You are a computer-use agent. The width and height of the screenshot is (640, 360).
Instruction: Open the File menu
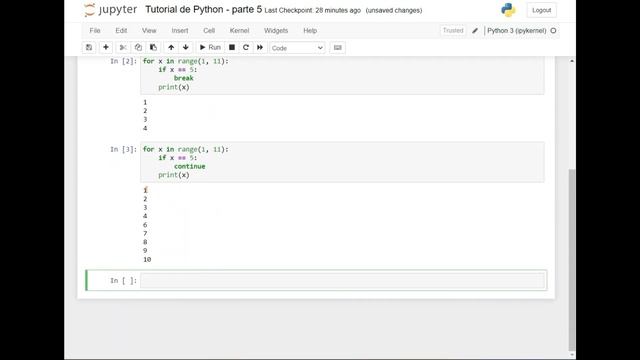[95, 31]
